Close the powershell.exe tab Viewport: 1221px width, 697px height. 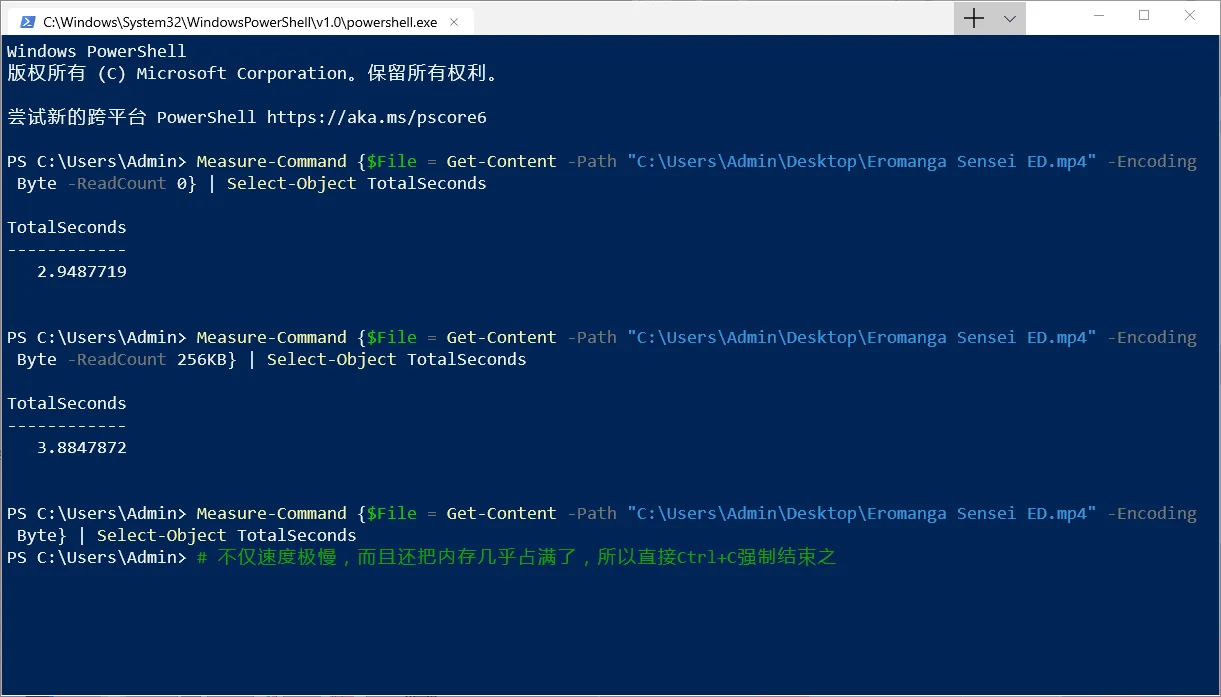(456, 21)
